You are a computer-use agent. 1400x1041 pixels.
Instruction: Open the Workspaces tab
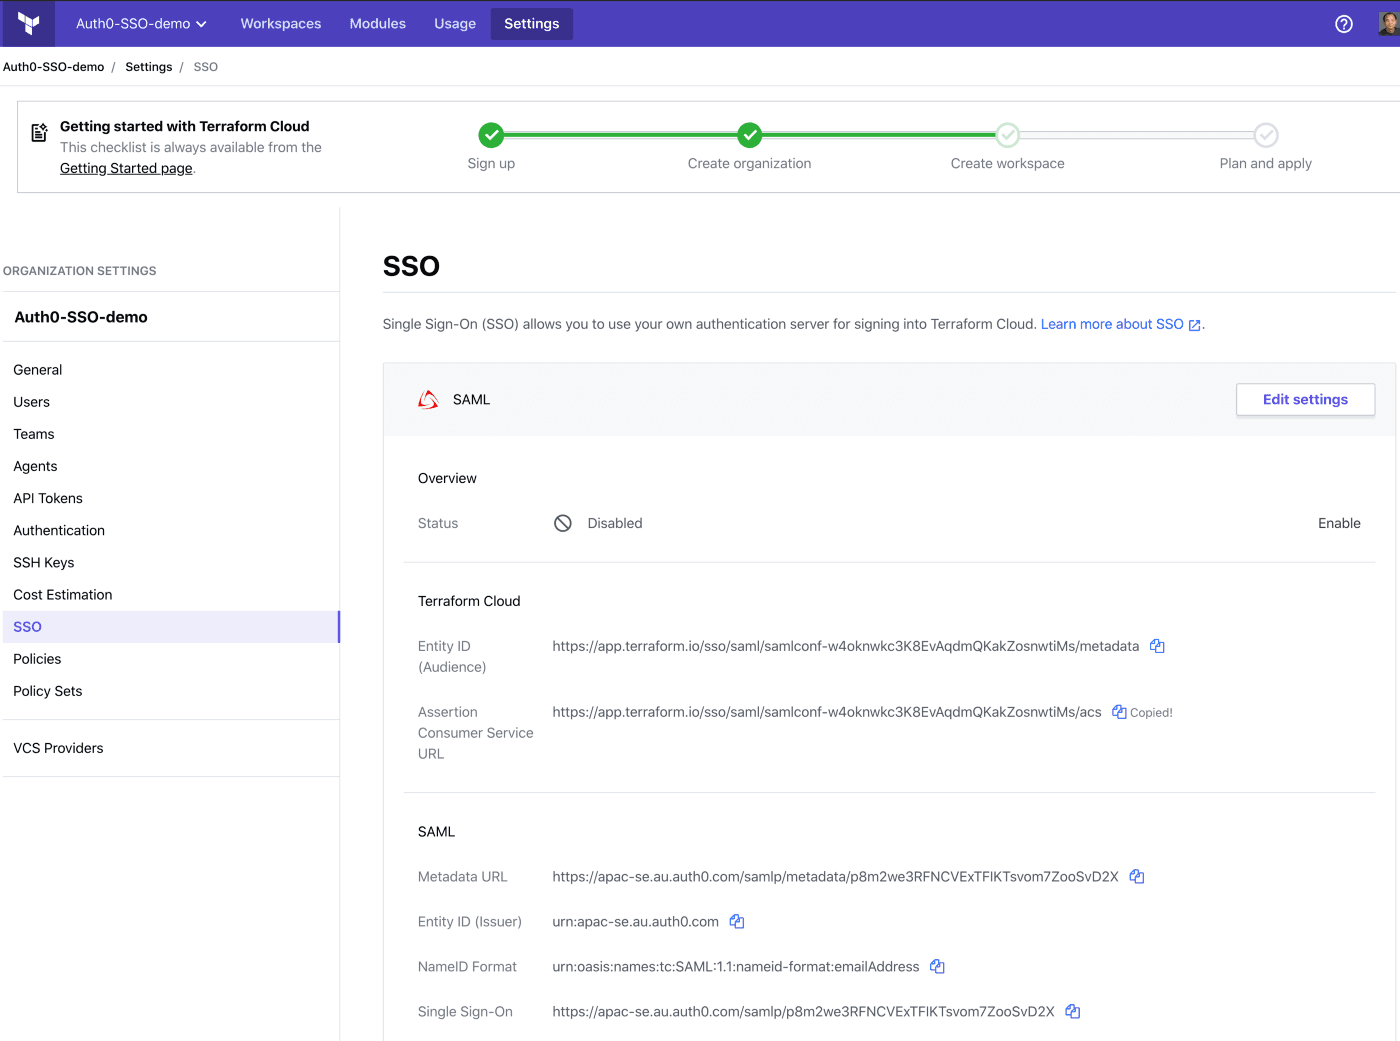280,24
